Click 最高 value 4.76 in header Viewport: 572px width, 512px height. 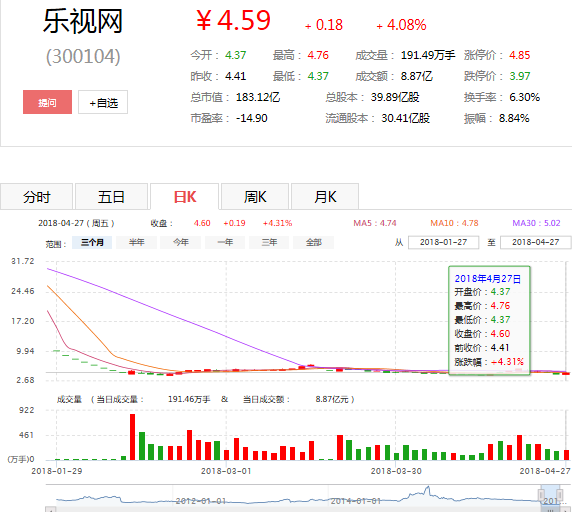[x=318, y=55]
